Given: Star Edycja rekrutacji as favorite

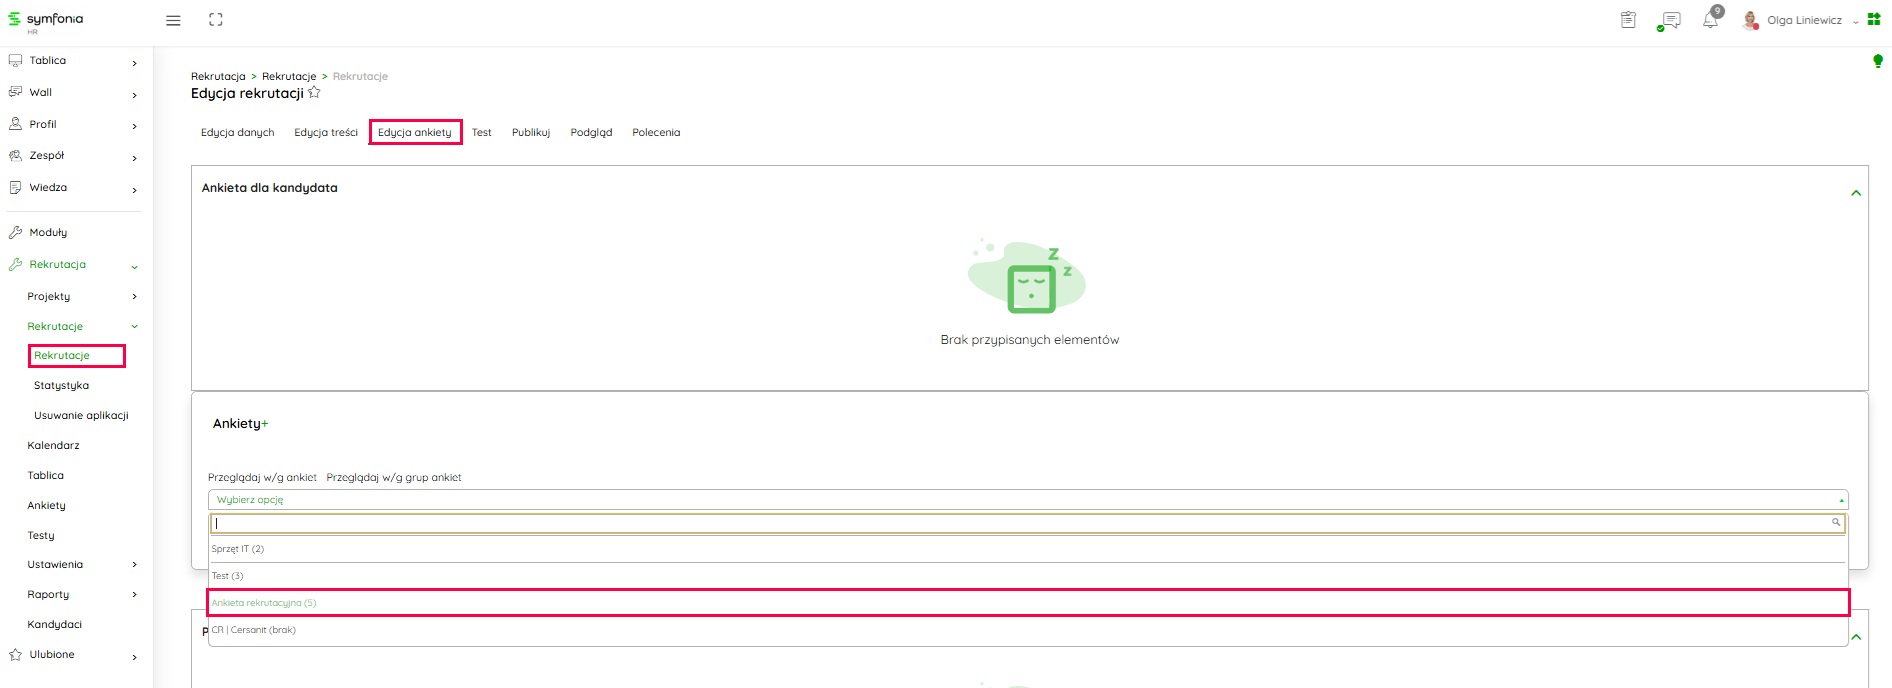Looking at the screenshot, I should 314,93.
